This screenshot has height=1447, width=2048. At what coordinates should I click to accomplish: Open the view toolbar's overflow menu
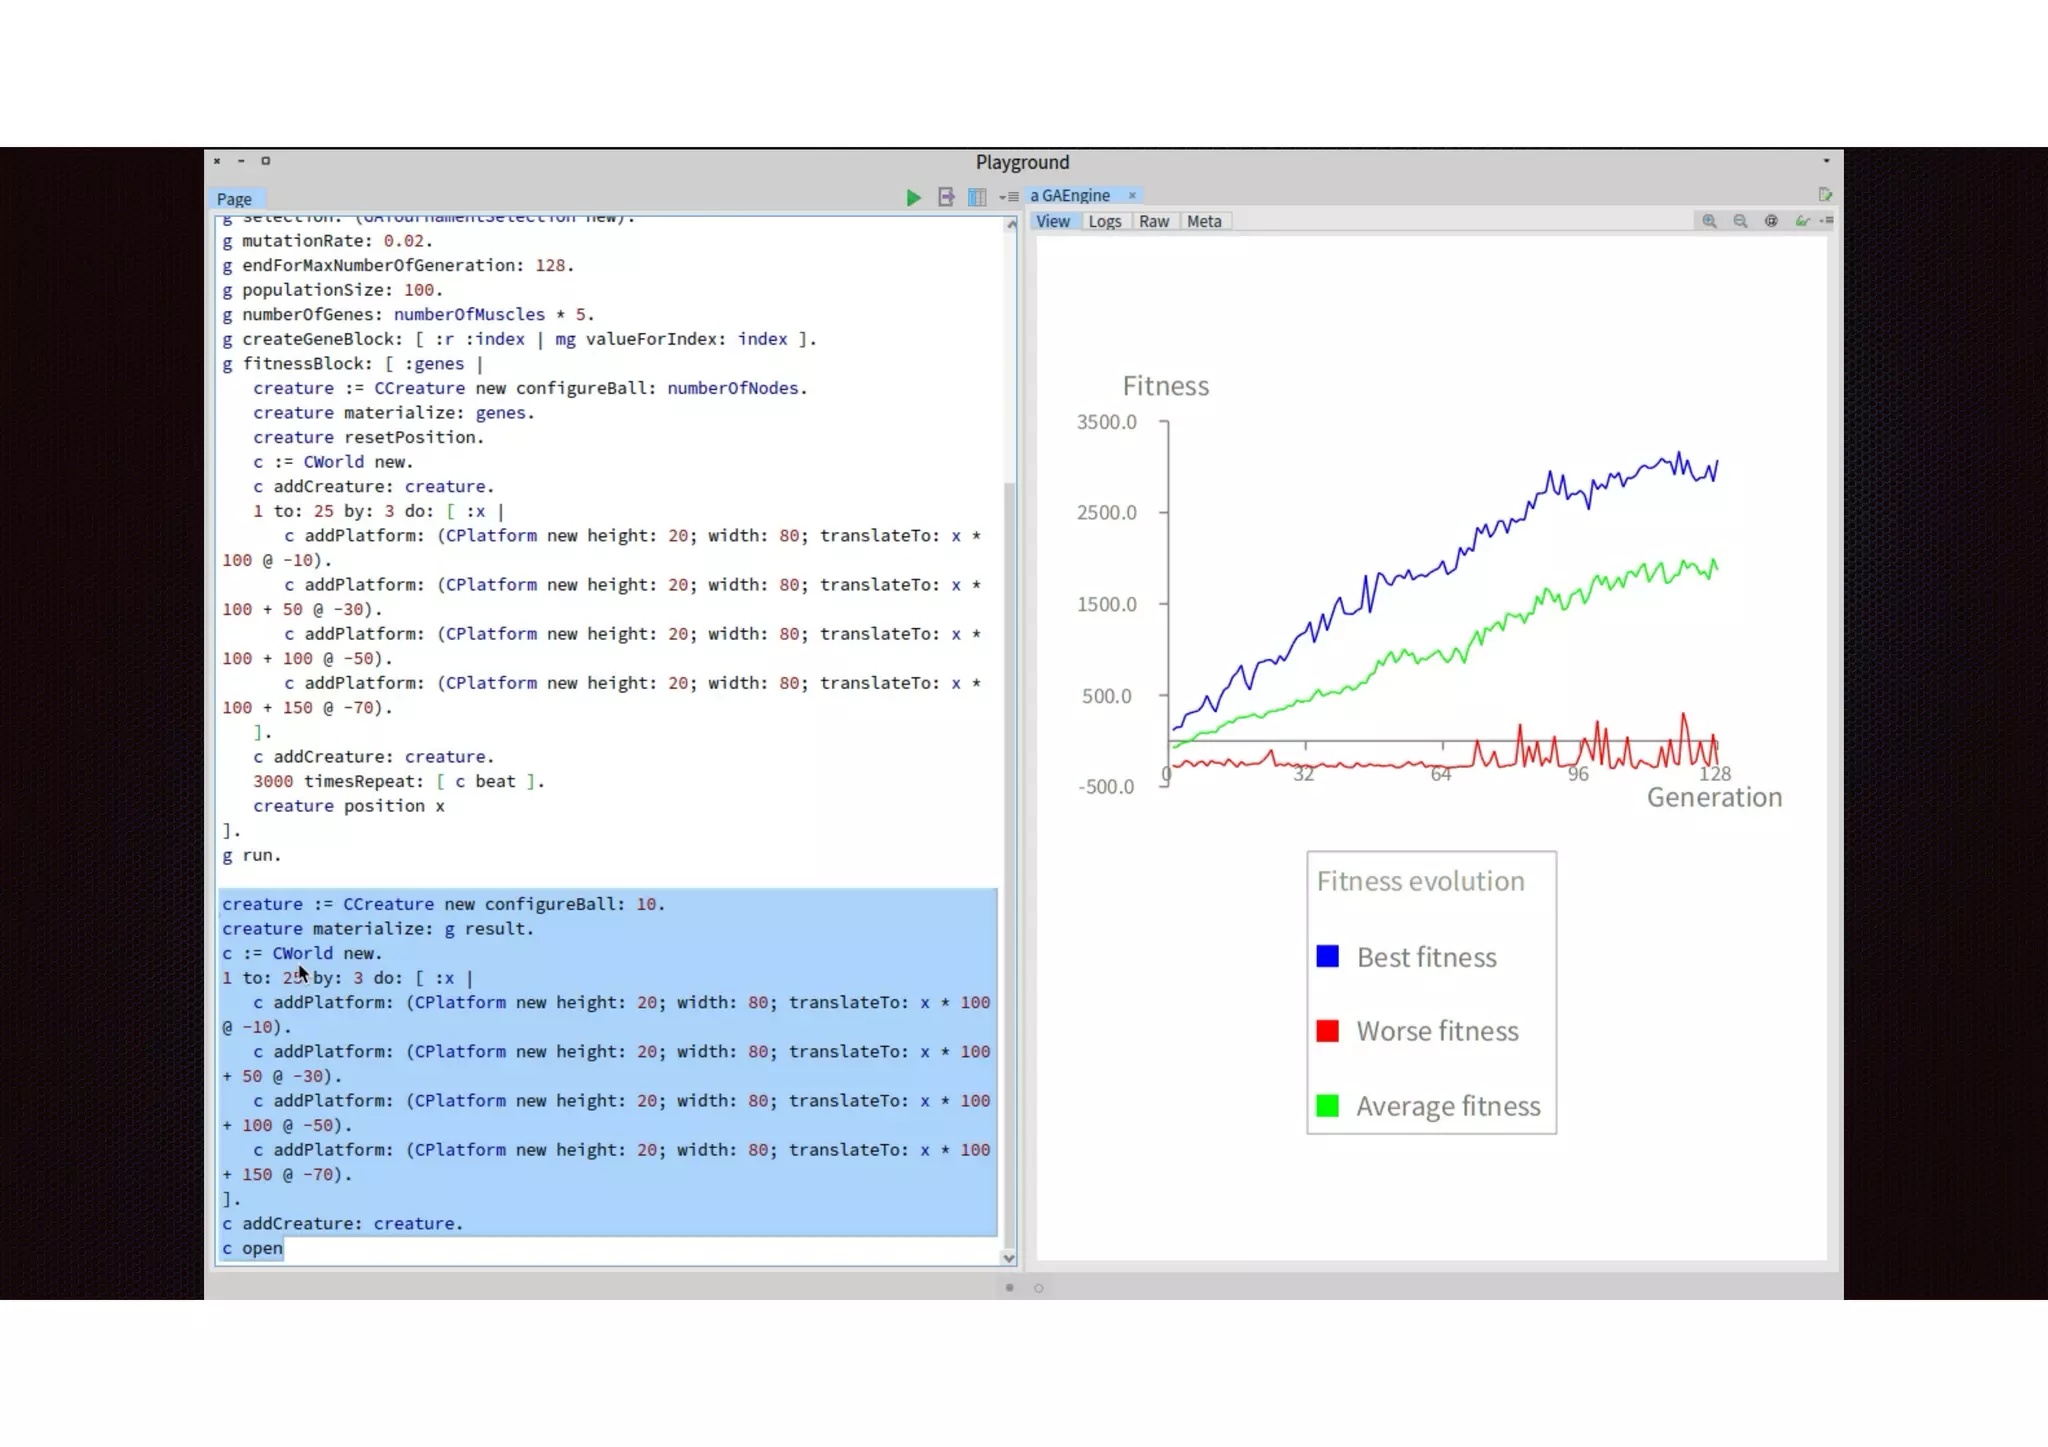[1827, 221]
